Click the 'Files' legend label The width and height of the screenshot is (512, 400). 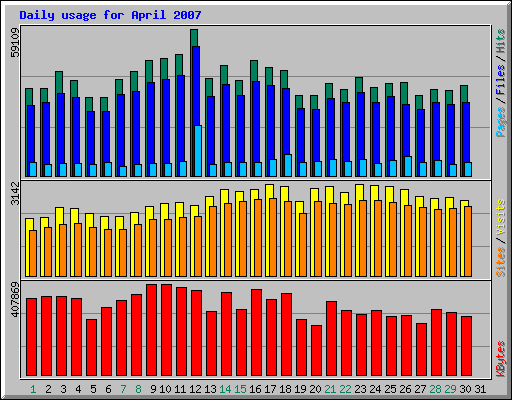click(x=501, y=80)
